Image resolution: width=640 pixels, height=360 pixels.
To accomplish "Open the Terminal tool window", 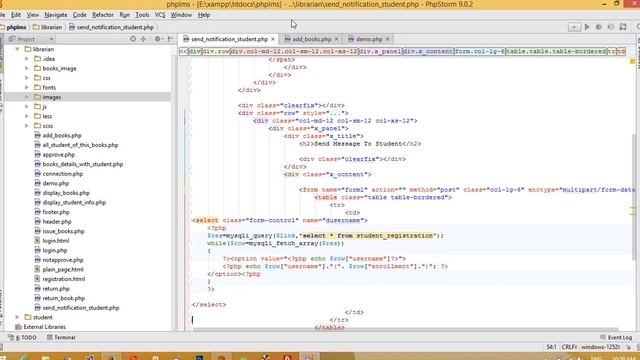I will pos(61,338).
